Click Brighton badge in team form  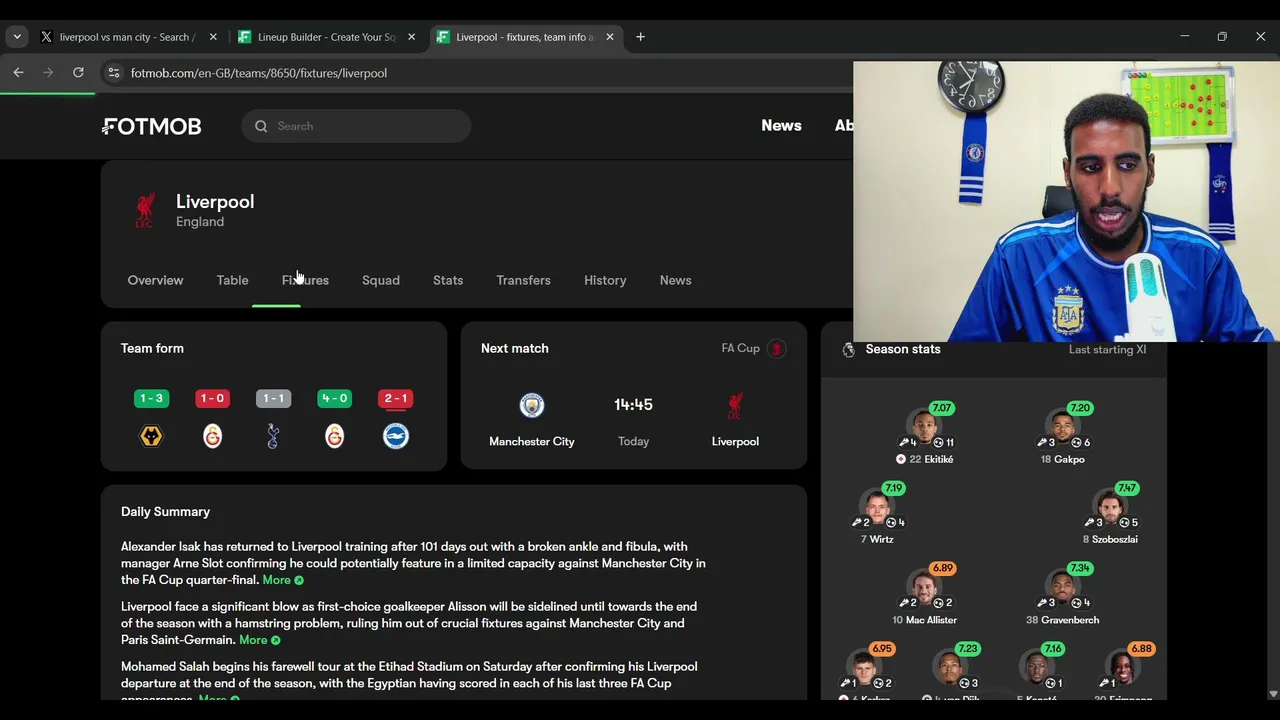click(396, 436)
